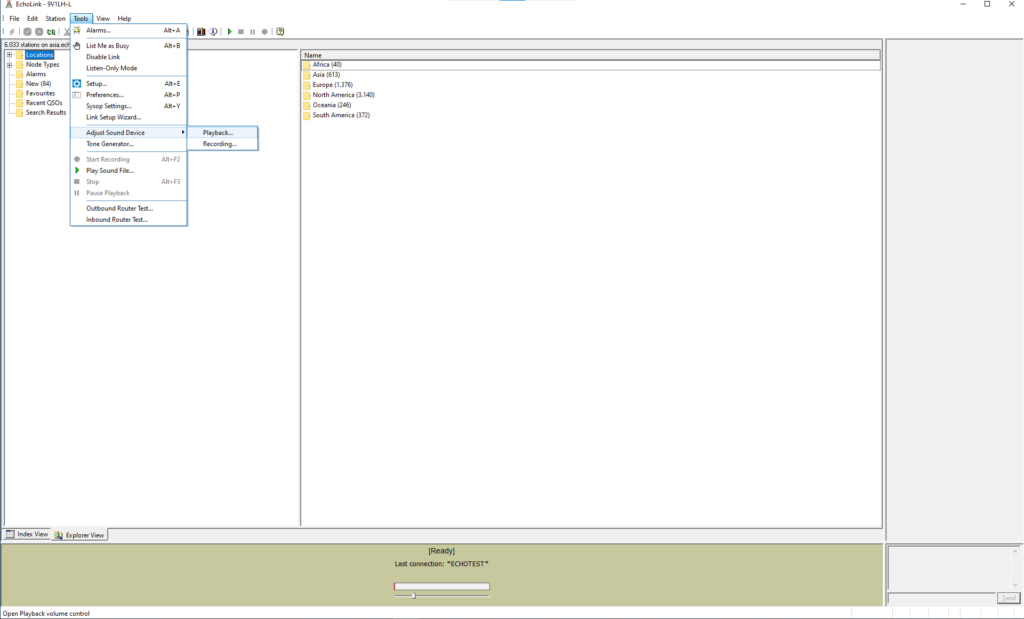This screenshot has width=1024, height=619.
Task: Click the pause icon in the toolbar
Action: click(x=253, y=31)
